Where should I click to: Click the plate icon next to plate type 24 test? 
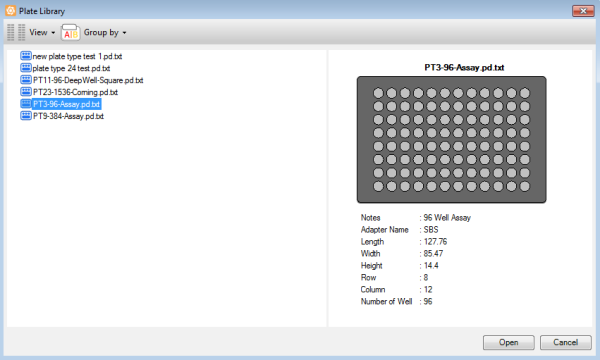[26, 68]
